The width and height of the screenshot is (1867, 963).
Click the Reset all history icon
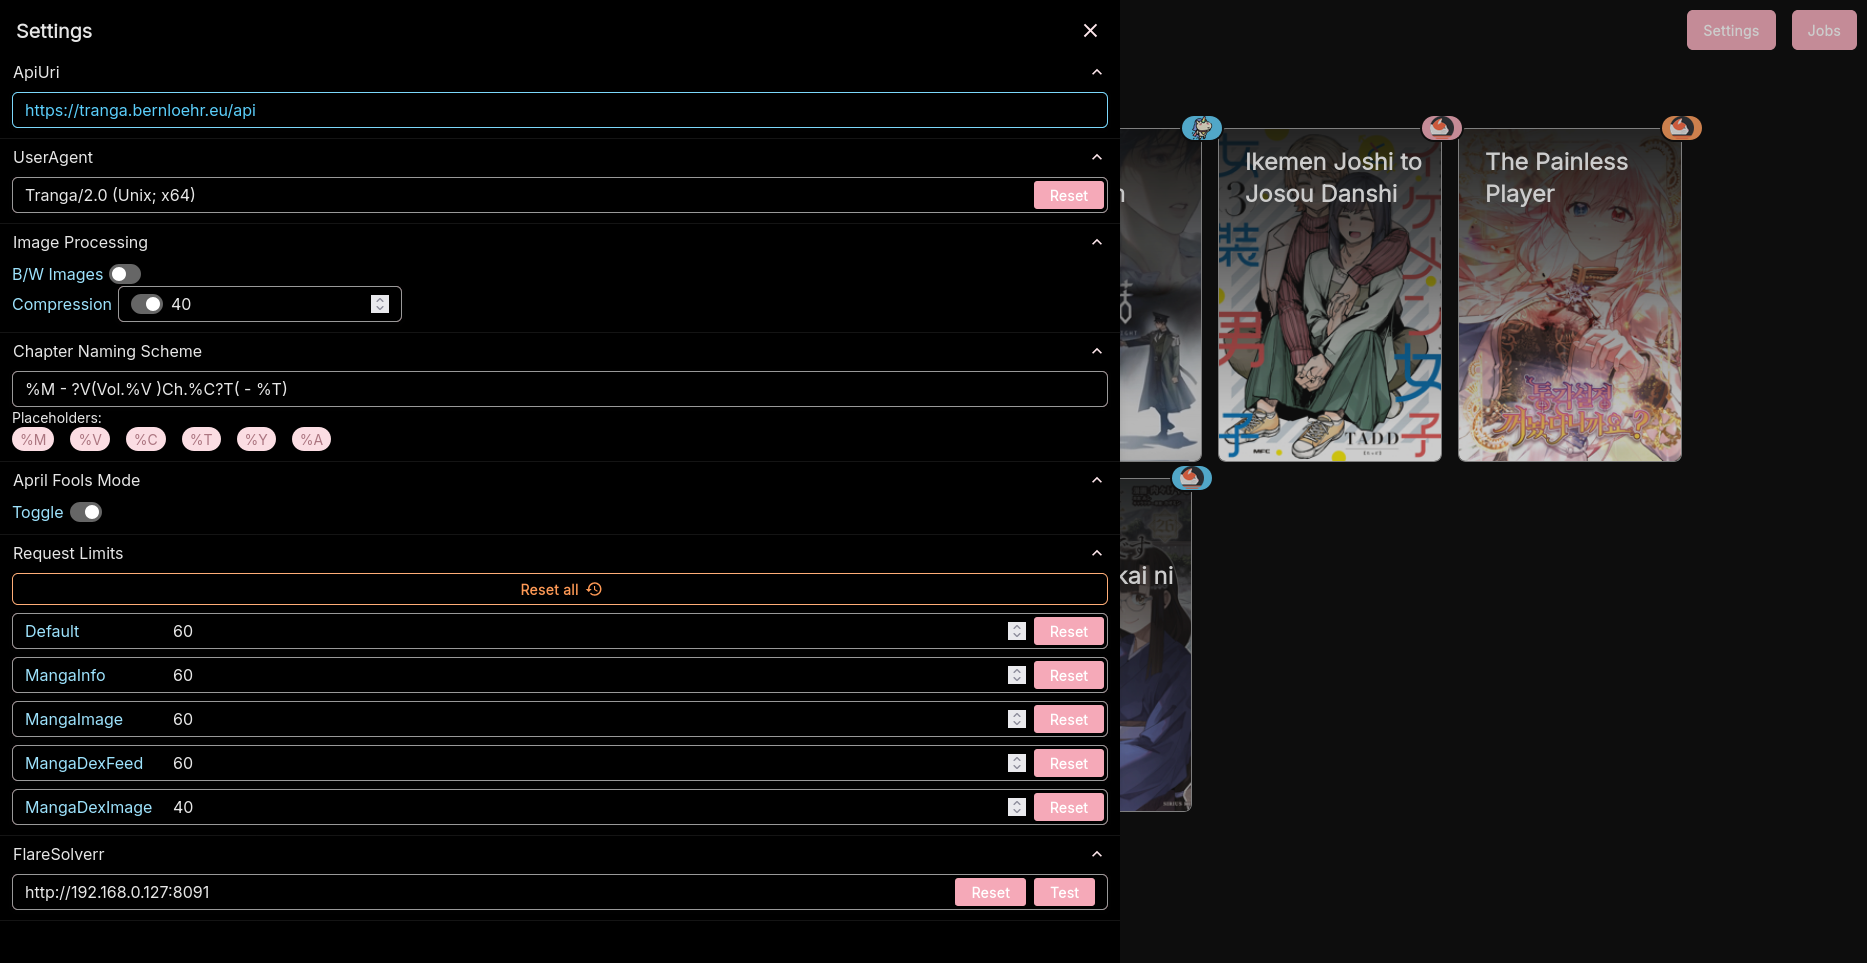(x=594, y=589)
